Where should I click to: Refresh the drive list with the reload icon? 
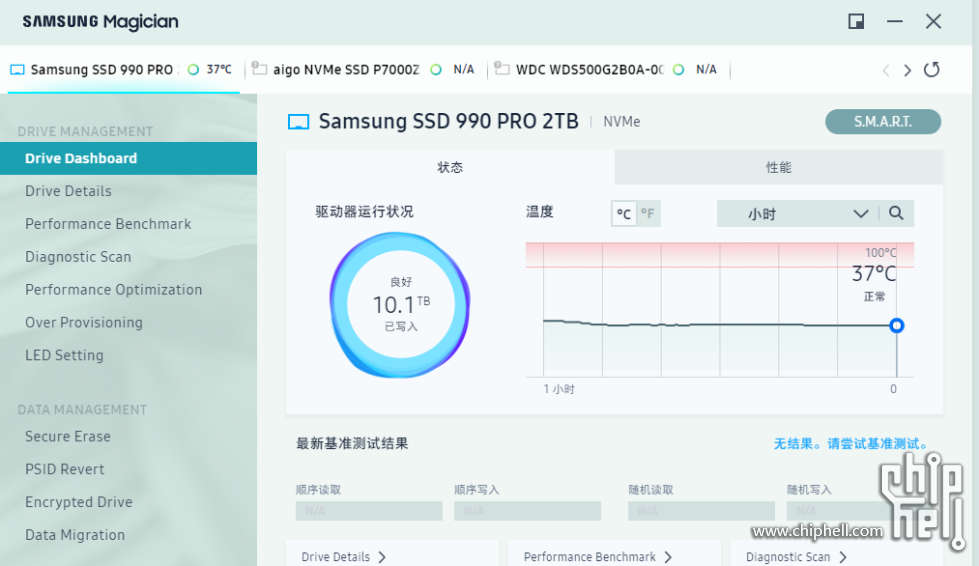(932, 69)
